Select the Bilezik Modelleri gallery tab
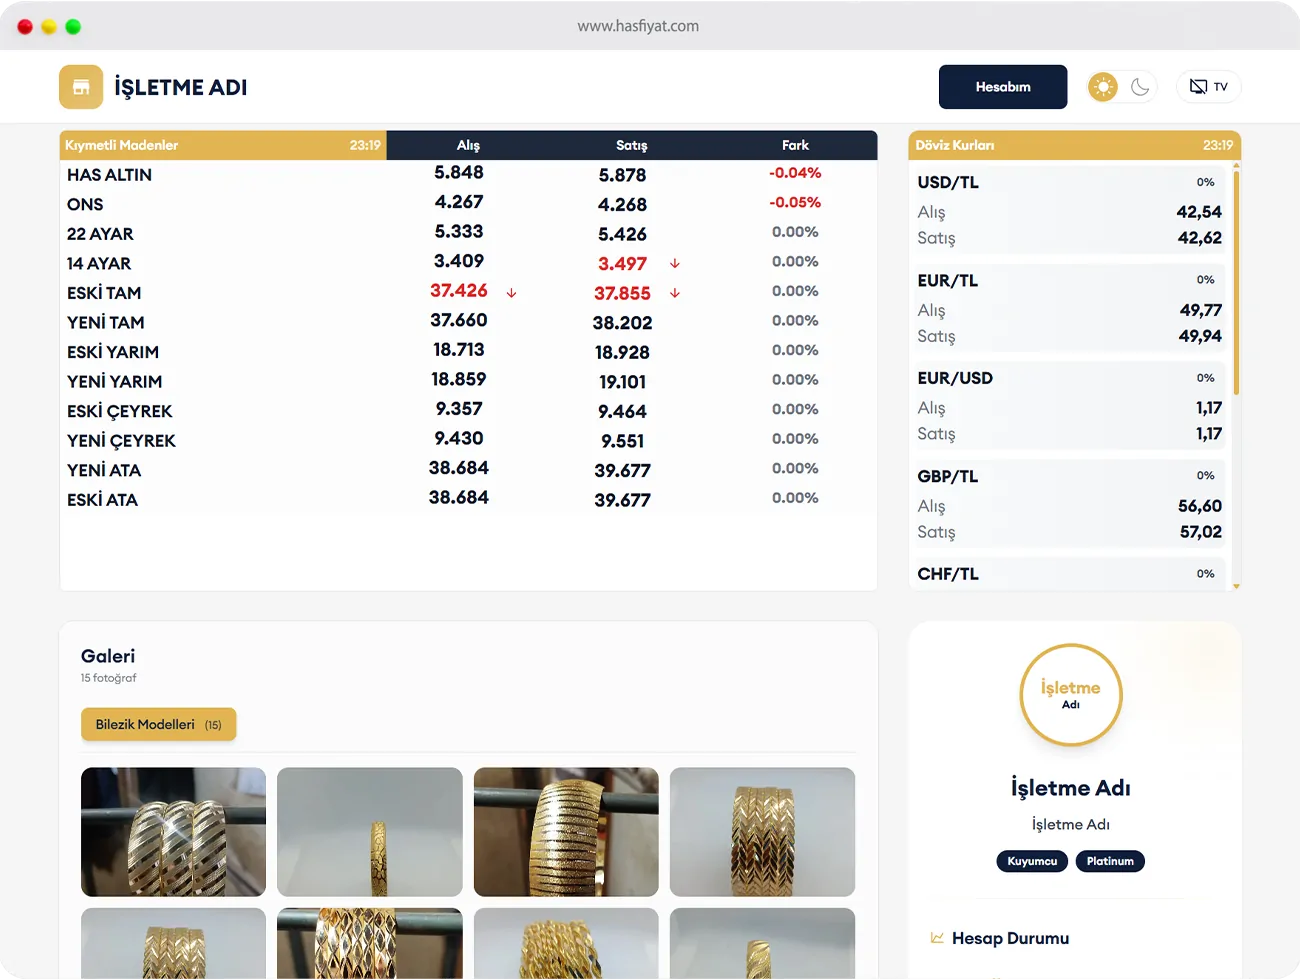This screenshot has height=980, width=1300. click(158, 724)
